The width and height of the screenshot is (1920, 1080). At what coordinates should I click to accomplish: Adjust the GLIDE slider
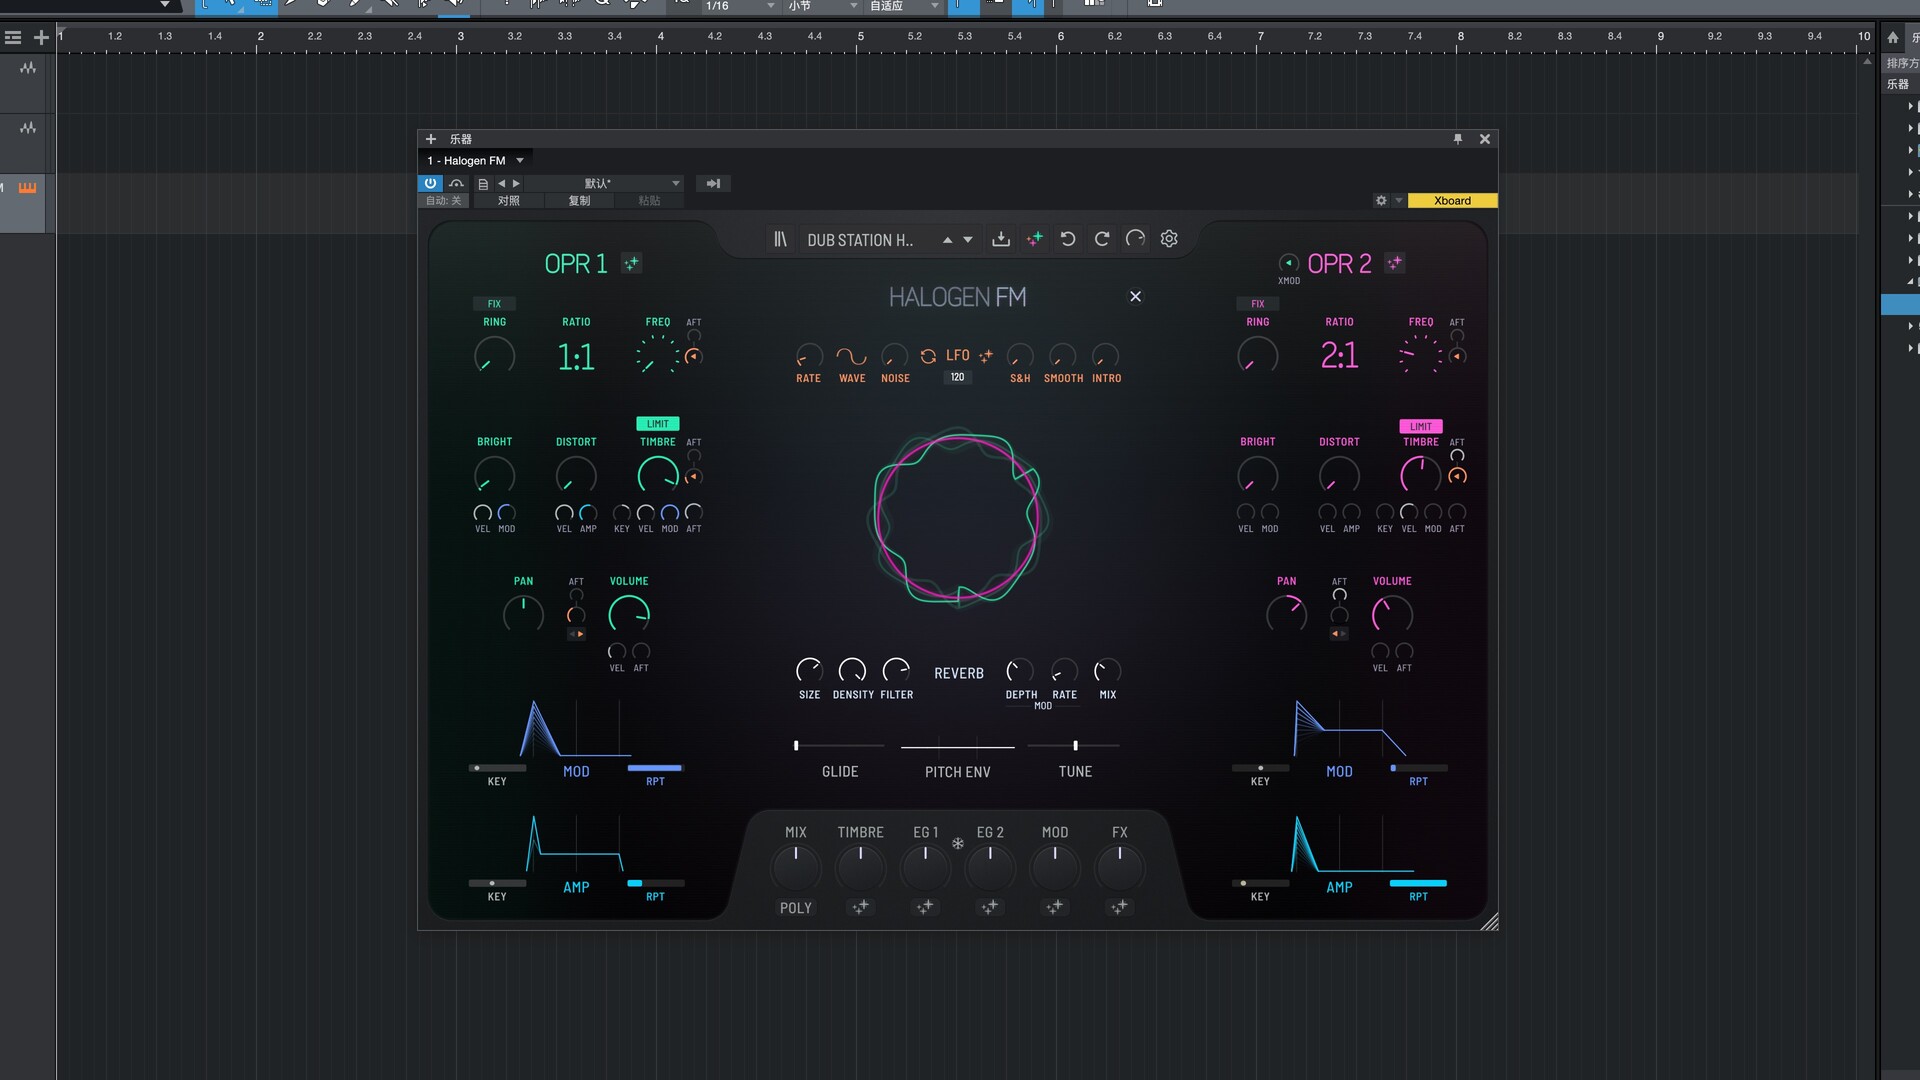pos(839,746)
